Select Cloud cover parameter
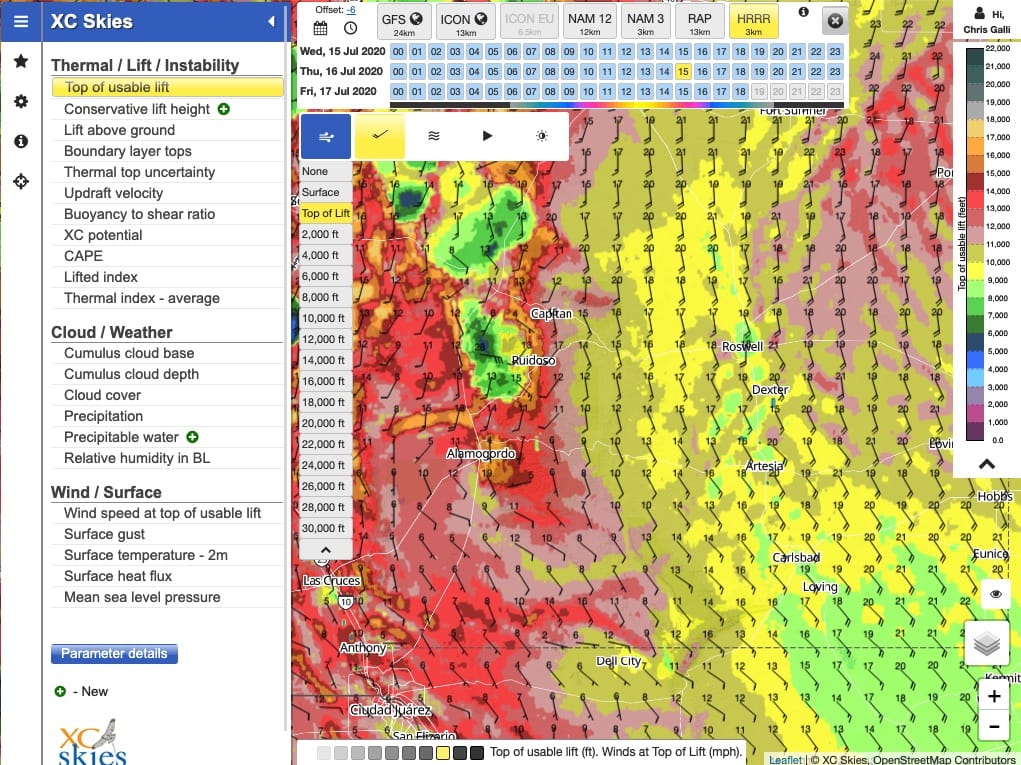This screenshot has width=1021, height=765. pos(167,395)
